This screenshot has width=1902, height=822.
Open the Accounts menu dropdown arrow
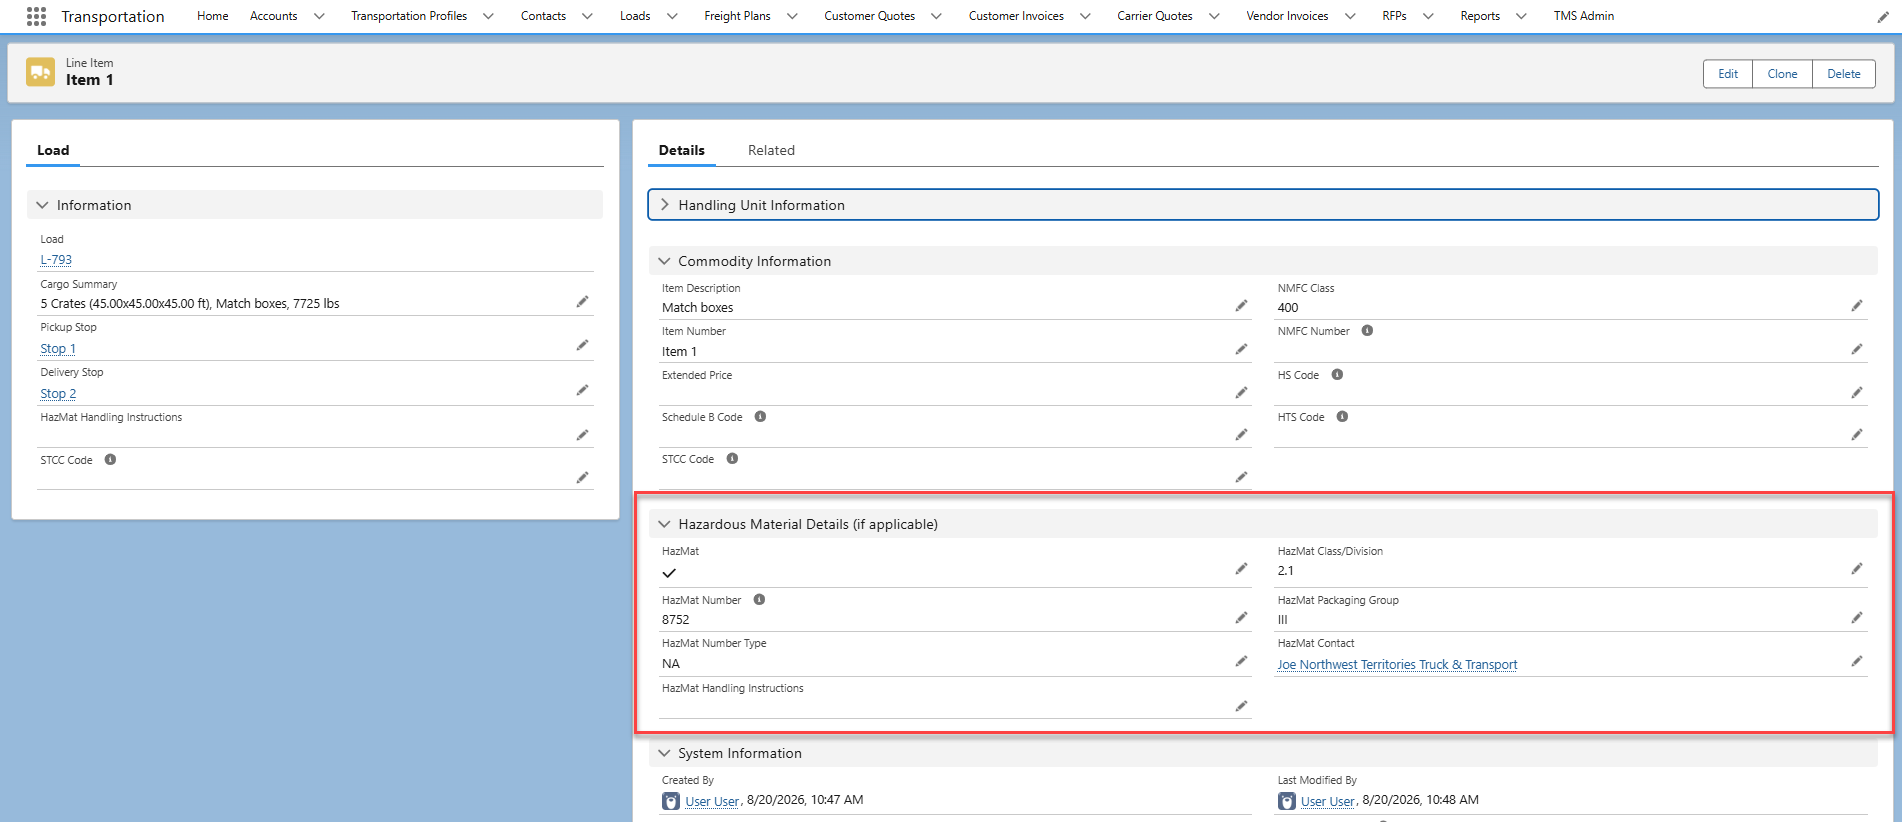(320, 16)
